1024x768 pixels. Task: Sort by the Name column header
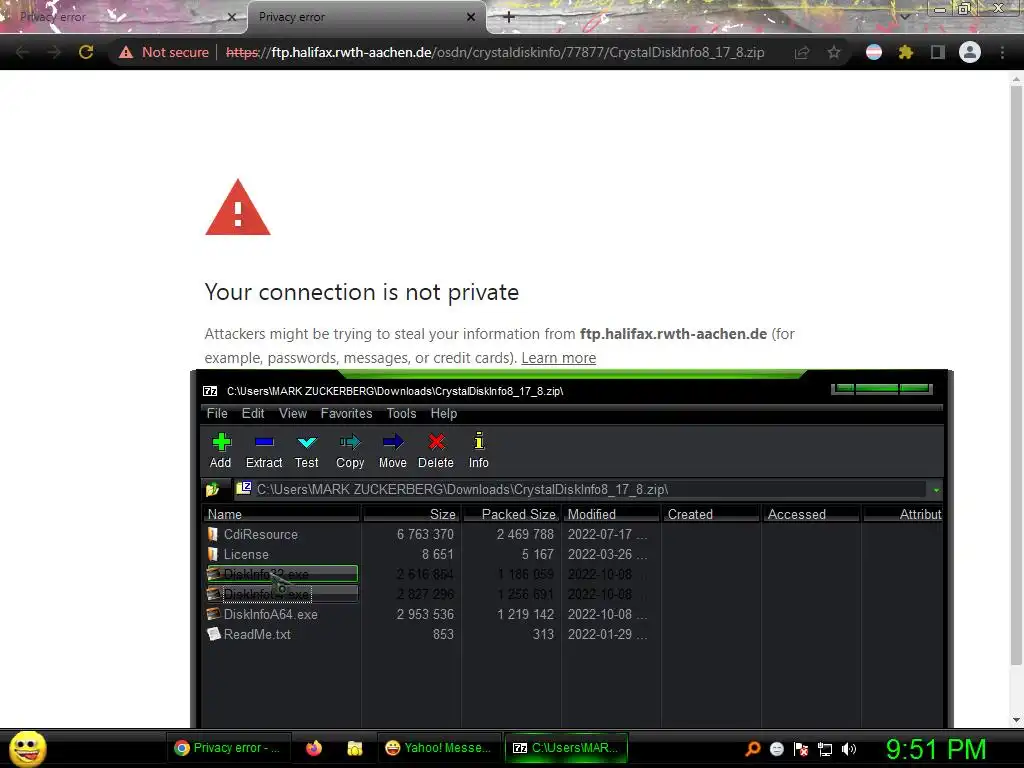point(281,514)
